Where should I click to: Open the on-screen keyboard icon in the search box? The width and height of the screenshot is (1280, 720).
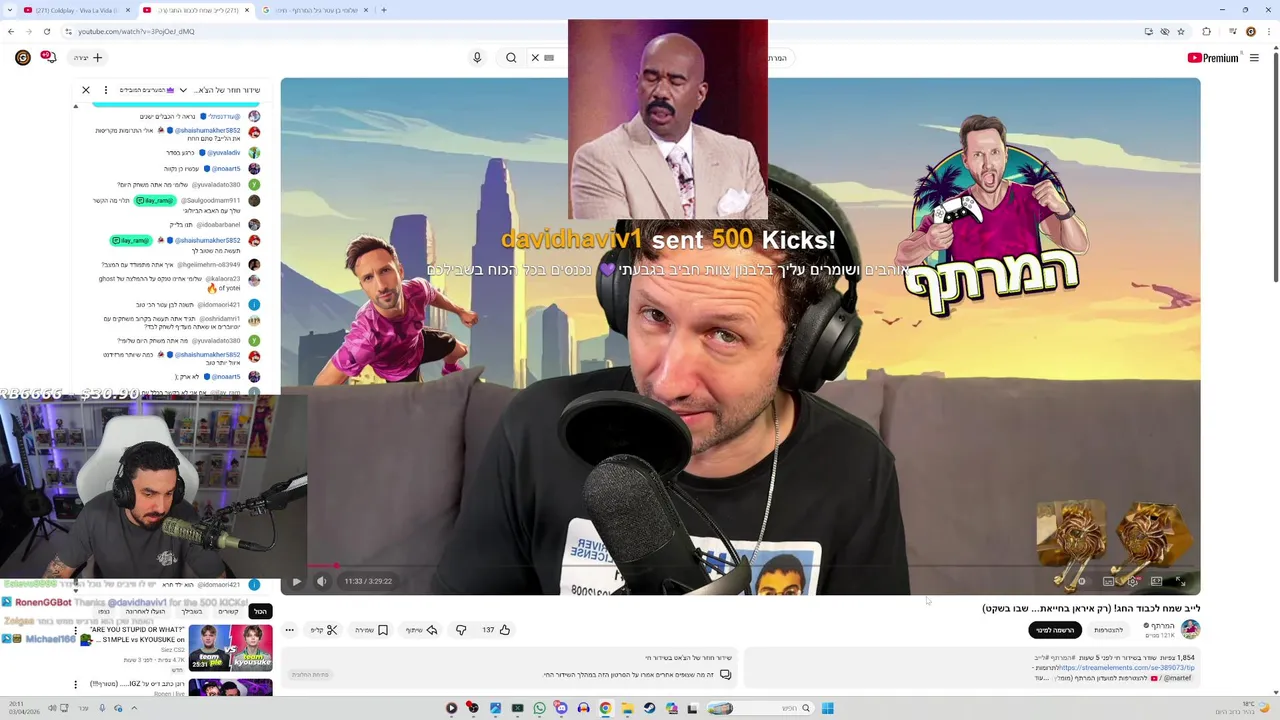point(549,58)
